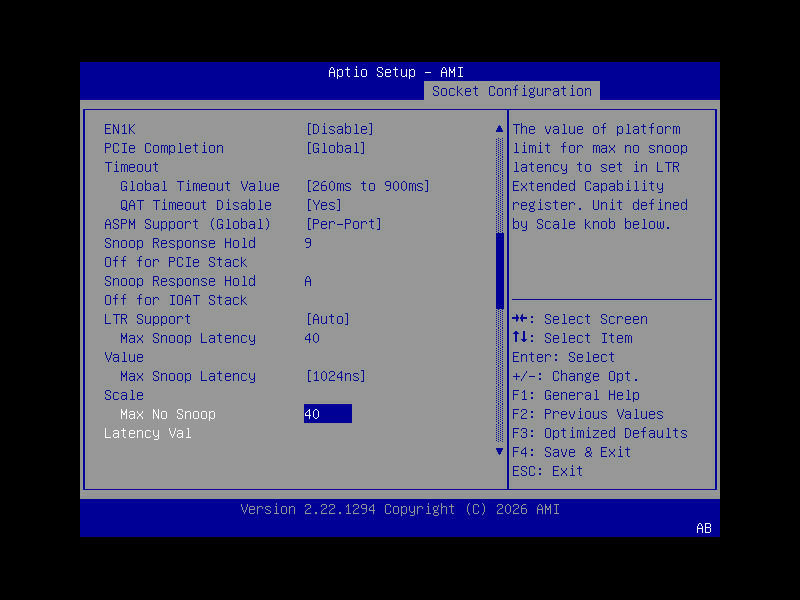
Task: Click the scrollbar thumb in settings list
Action: click(x=499, y=271)
